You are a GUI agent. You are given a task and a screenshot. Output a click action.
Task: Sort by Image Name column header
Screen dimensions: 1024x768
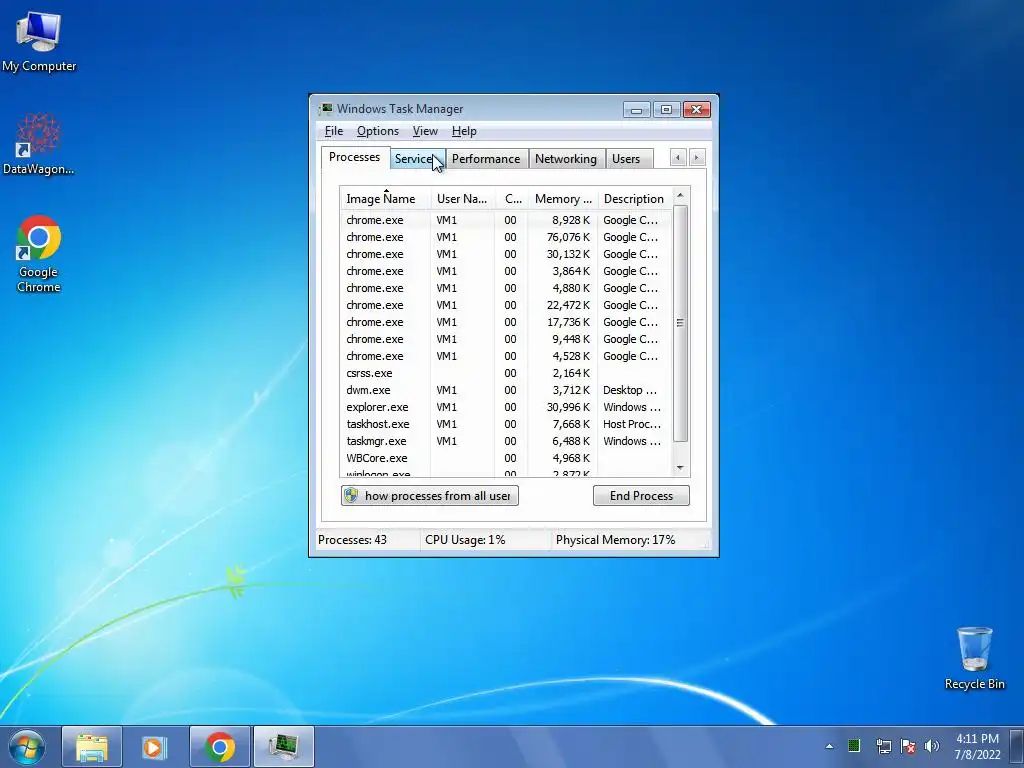[x=385, y=199]
